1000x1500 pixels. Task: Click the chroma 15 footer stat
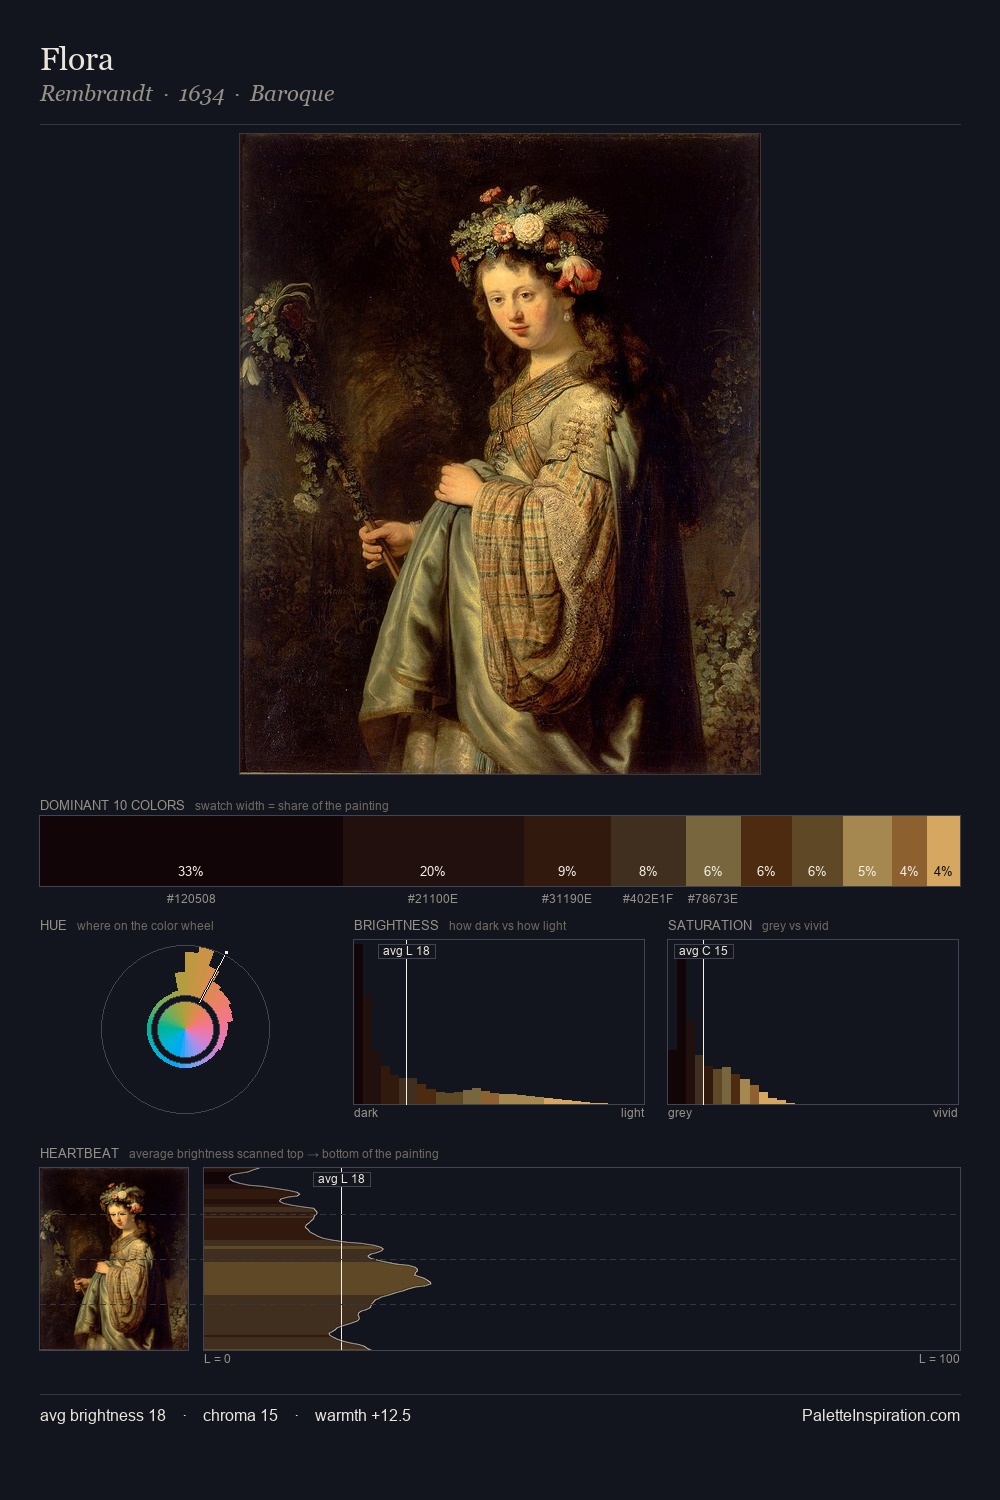240,1416
